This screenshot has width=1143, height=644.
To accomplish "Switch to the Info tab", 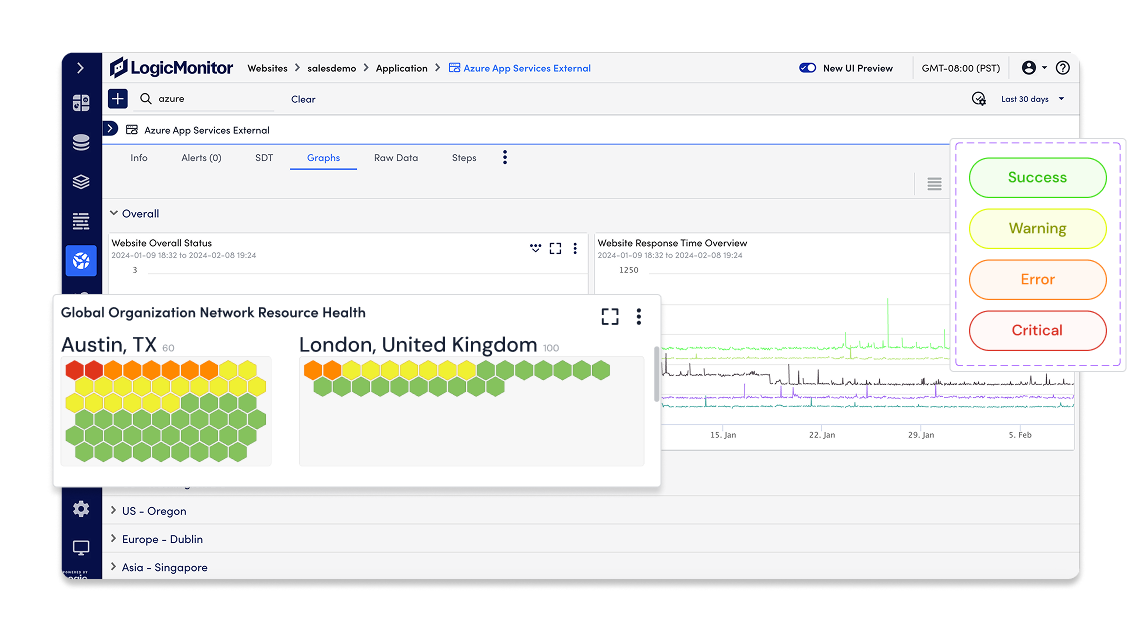I will (x=139, y=158).
